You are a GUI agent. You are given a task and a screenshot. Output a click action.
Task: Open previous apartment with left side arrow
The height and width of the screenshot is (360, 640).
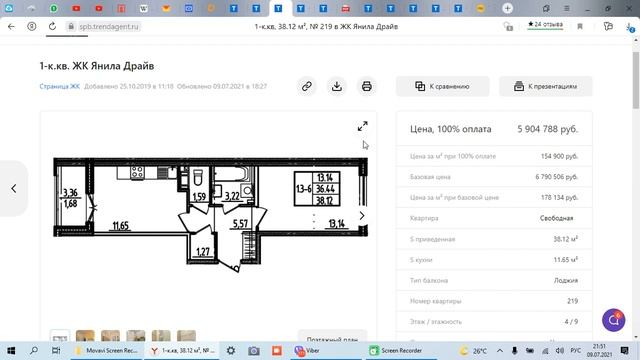point(14,188)
